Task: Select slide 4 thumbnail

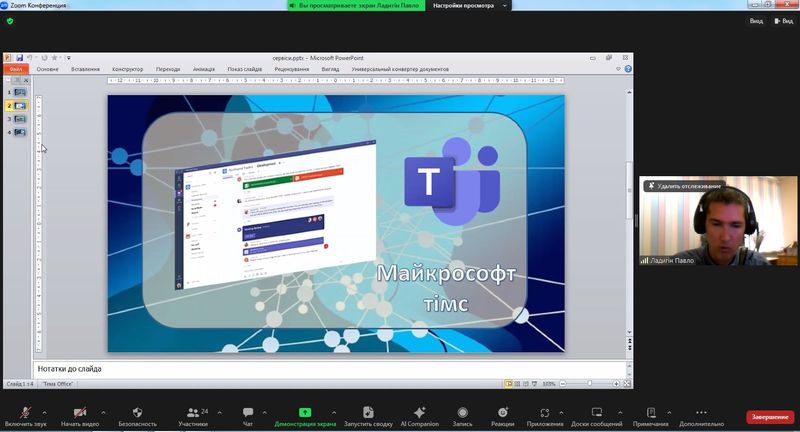Action: [x=20, y=132]
